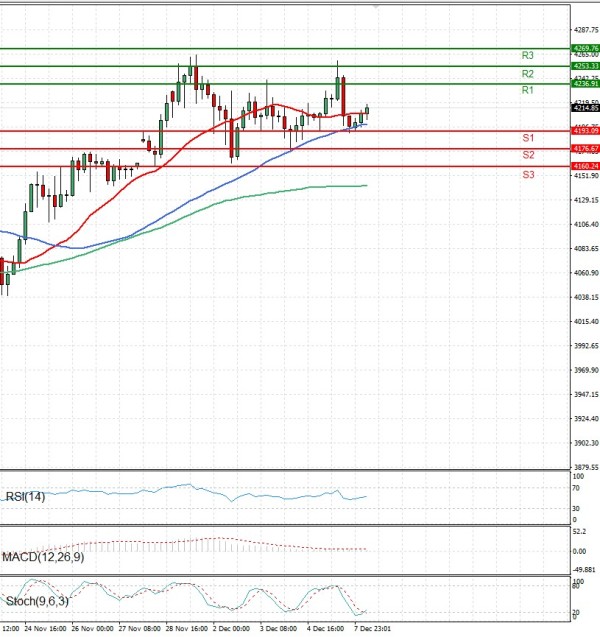
Task: Select the 4236.91 resistance price tag
Action: pyautogui.click(x=585, y=84)
